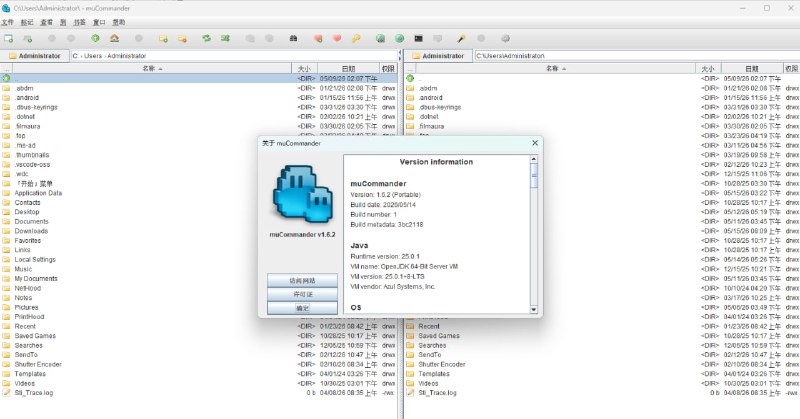The height and width of the screenshot is (419, 800).
Task: Click the version info scrollbar thumb
Action: [534, 176]
